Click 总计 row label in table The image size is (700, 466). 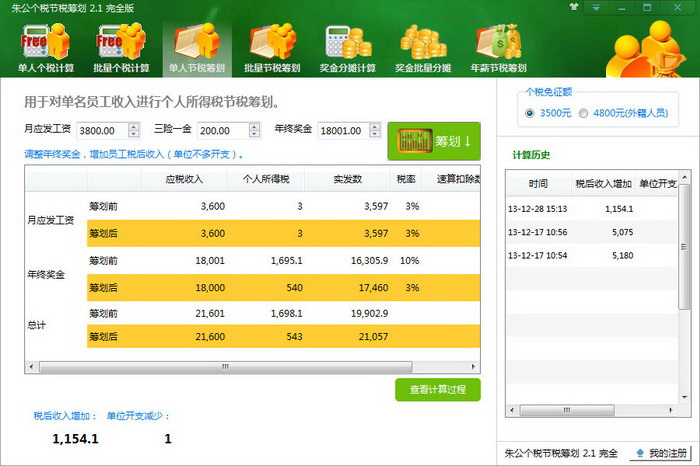tap(36, 325)
